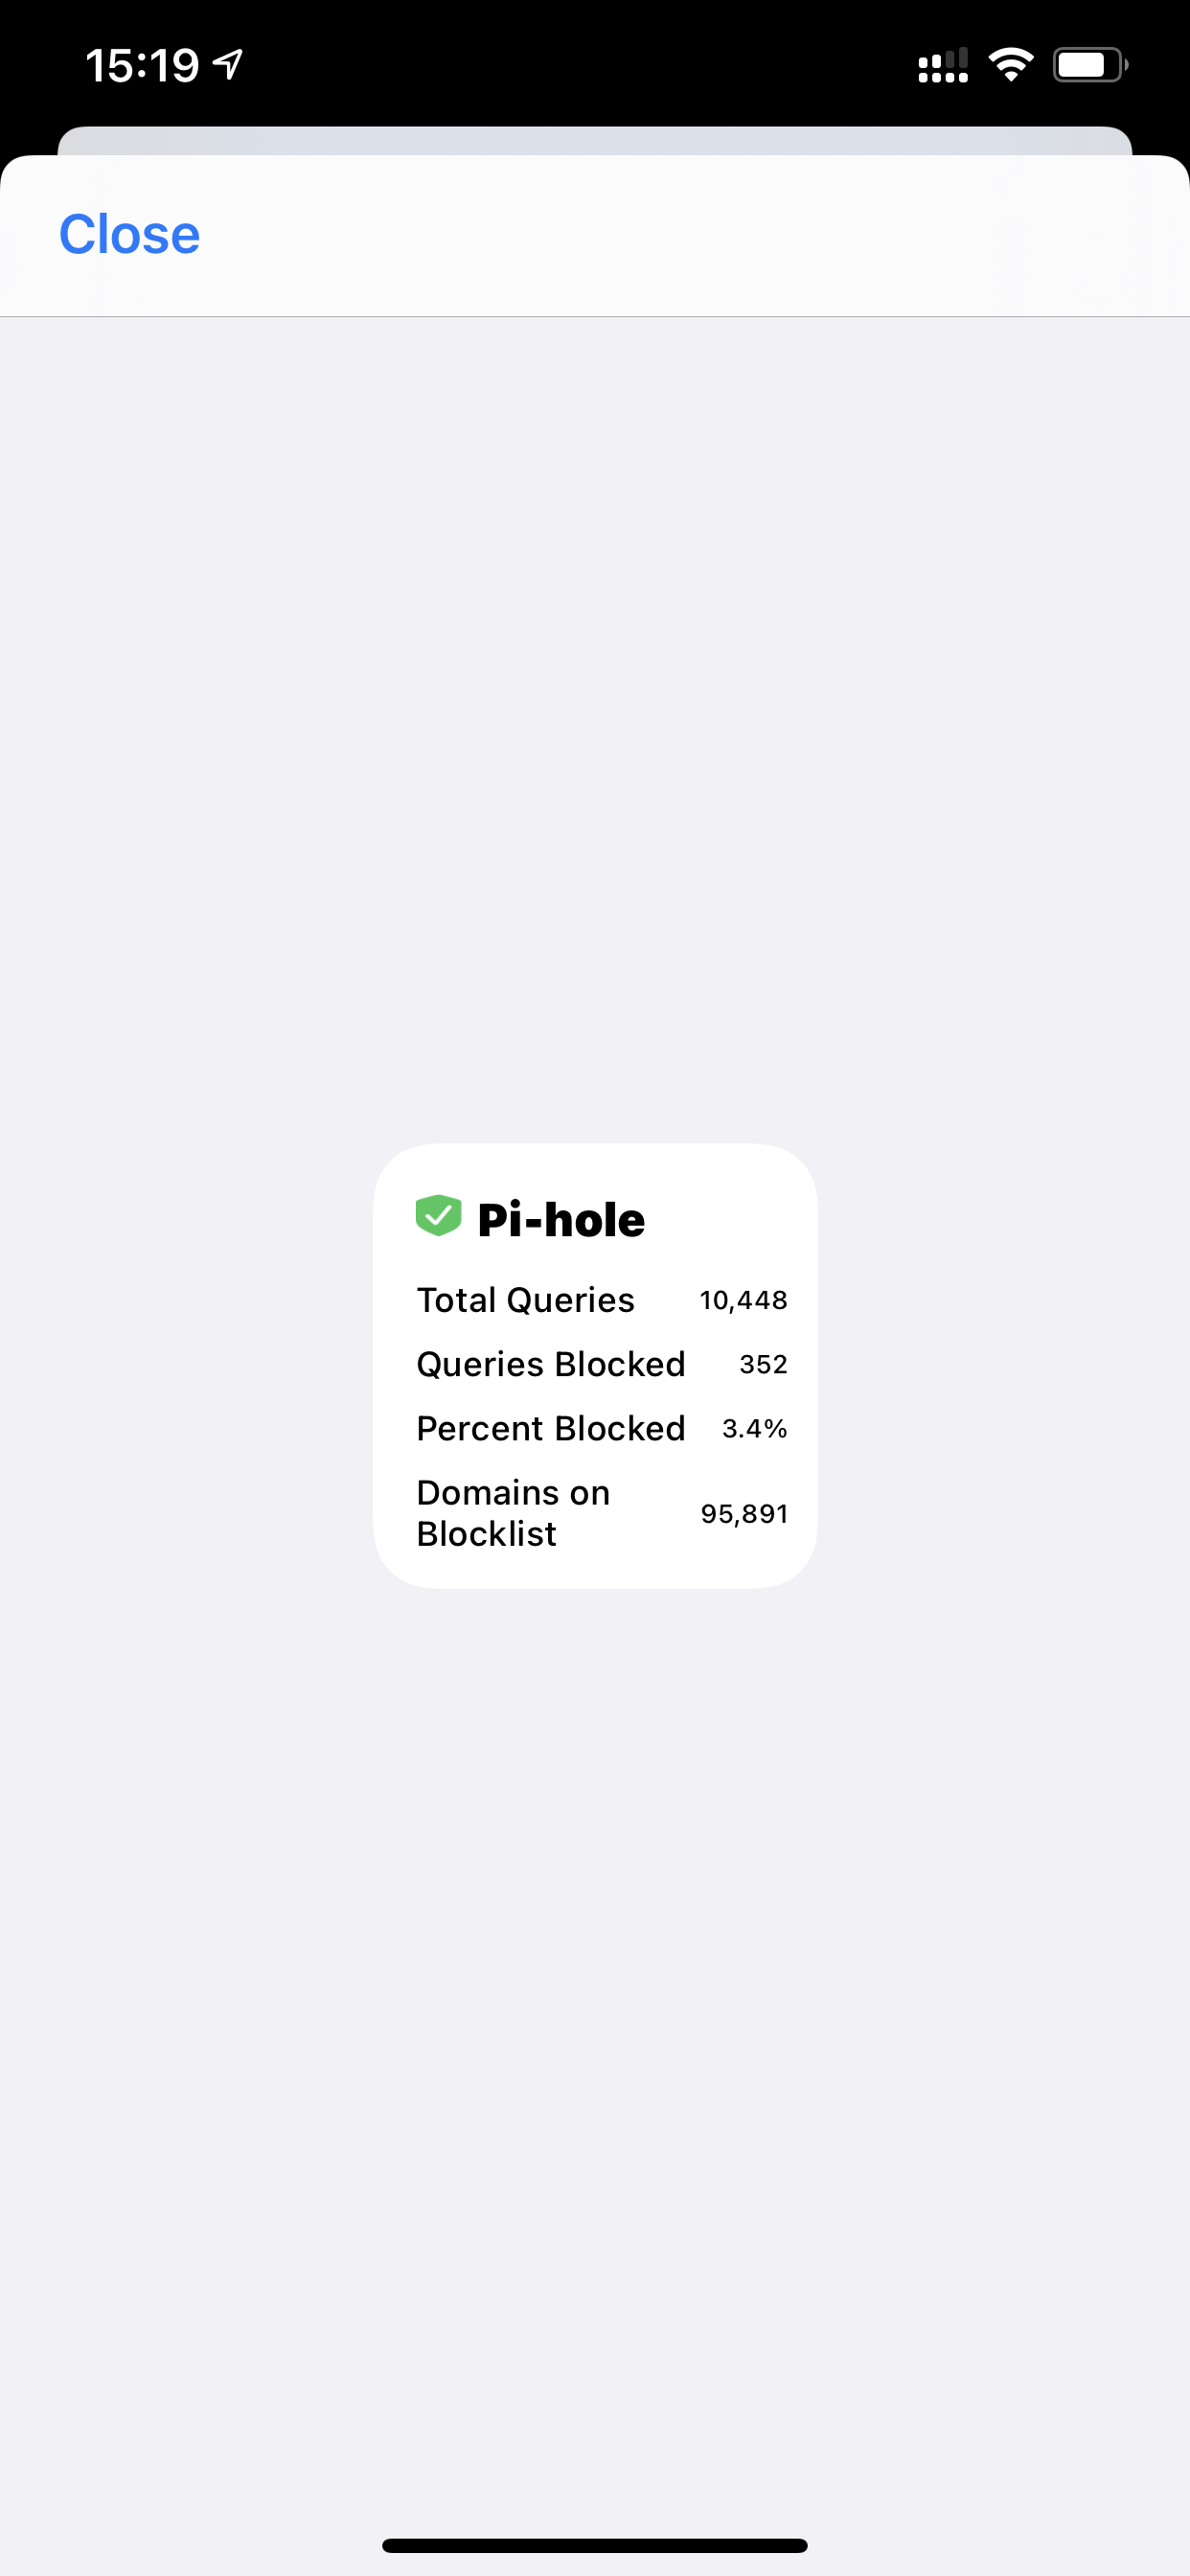Tap the Domains on Blocklist label

[x=512, y=1513]
